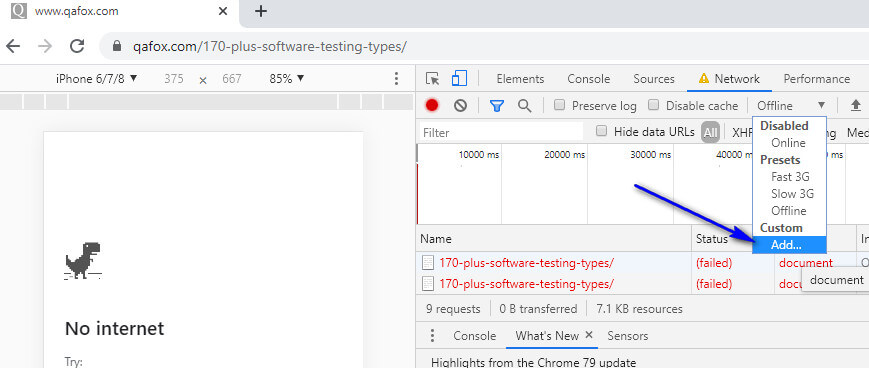Image resolution: width=869 pixels, height=368 pixels.
Task: Open the iPhone 6/7/8 device dropdown
Action: [96, 79]
